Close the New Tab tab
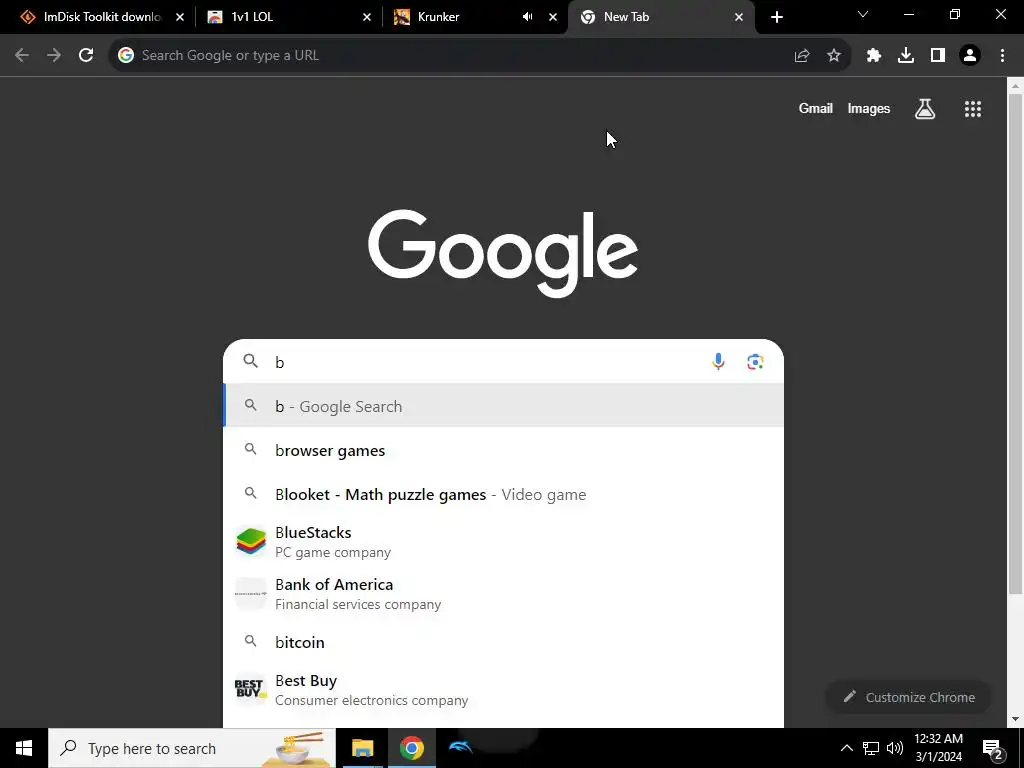The width and height of the screenshot is (1024, 768). coord(739,17)
